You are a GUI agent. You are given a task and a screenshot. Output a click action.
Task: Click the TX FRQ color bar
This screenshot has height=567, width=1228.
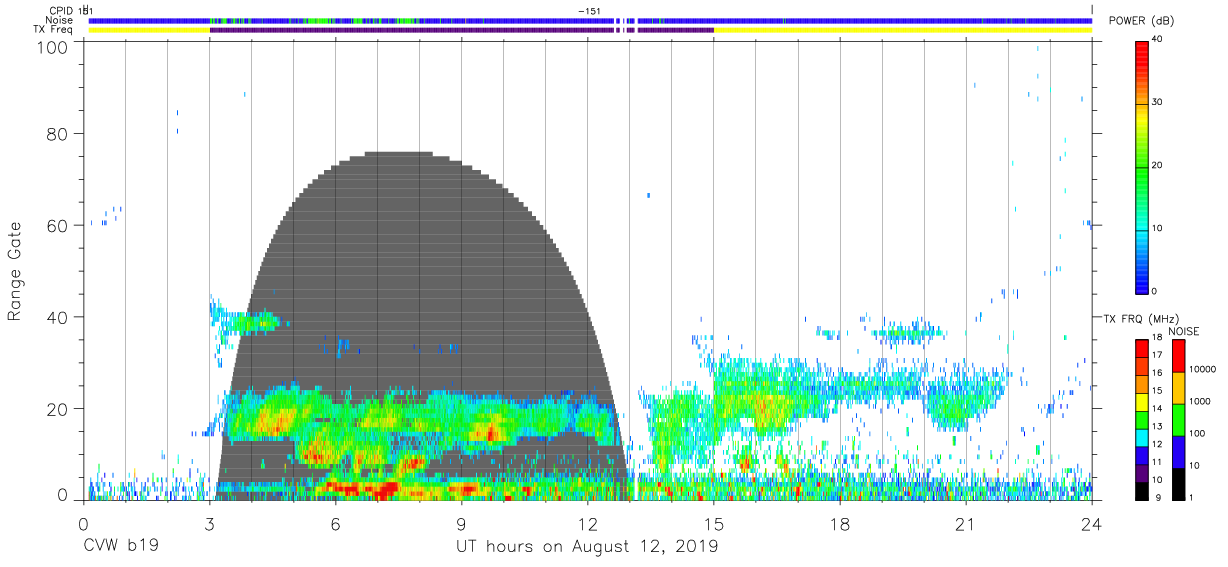(x=1141, y=420)
